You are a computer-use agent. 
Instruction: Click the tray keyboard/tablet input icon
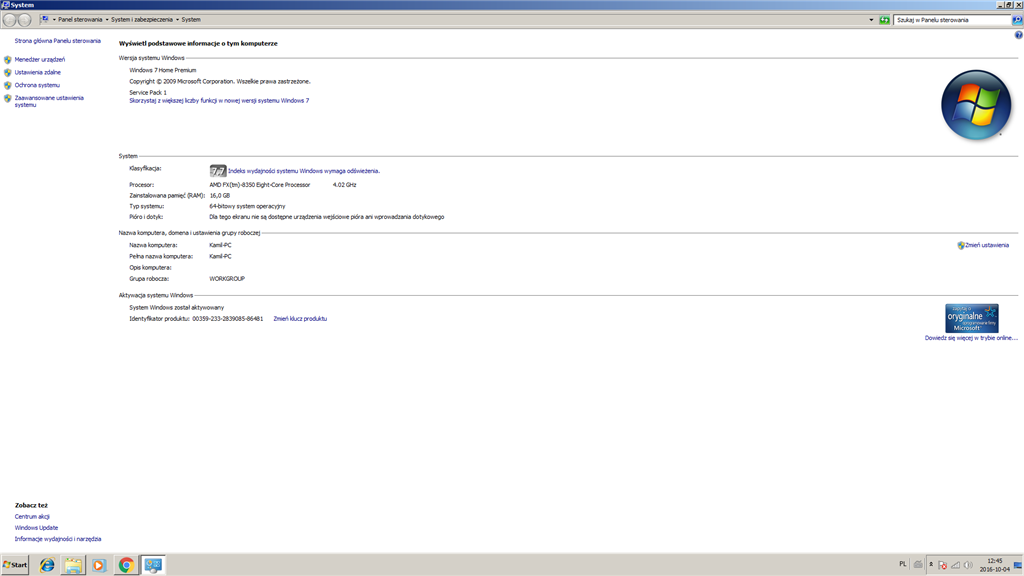point(918,564)
